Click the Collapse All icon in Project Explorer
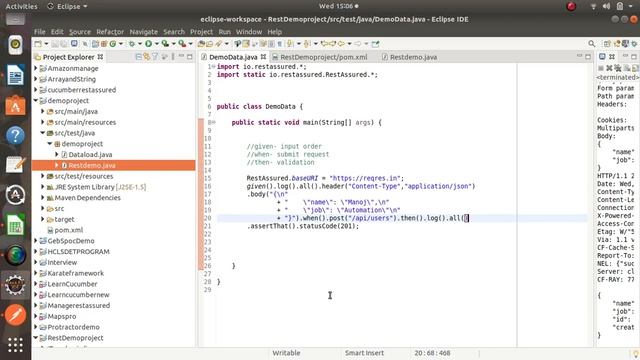The height and width of the screenshot is (360, 640). click(138, 57)
